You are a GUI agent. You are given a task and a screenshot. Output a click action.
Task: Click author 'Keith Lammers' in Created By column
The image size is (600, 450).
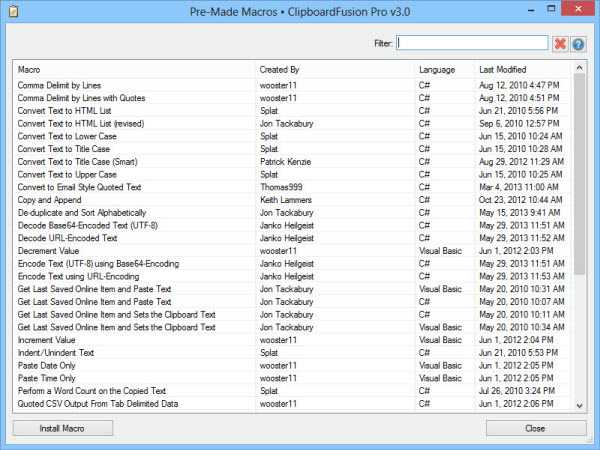tap(286, 200)
